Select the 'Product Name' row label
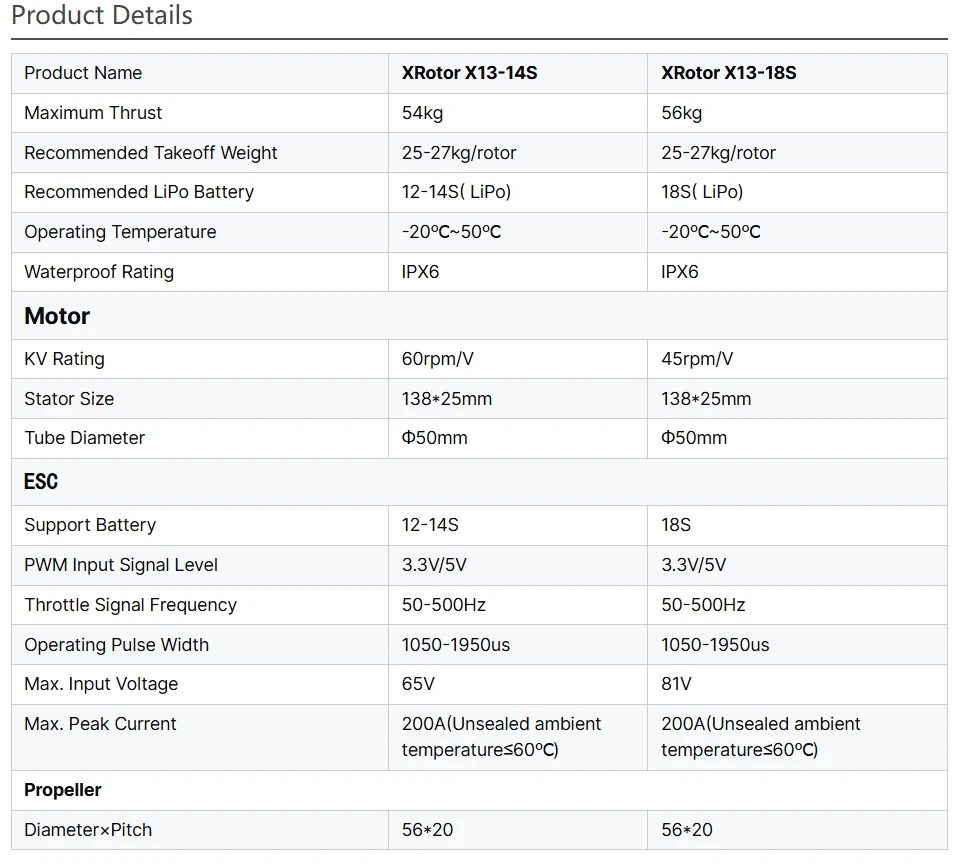This screenshot has width=975, height=867. click(83, 73)
